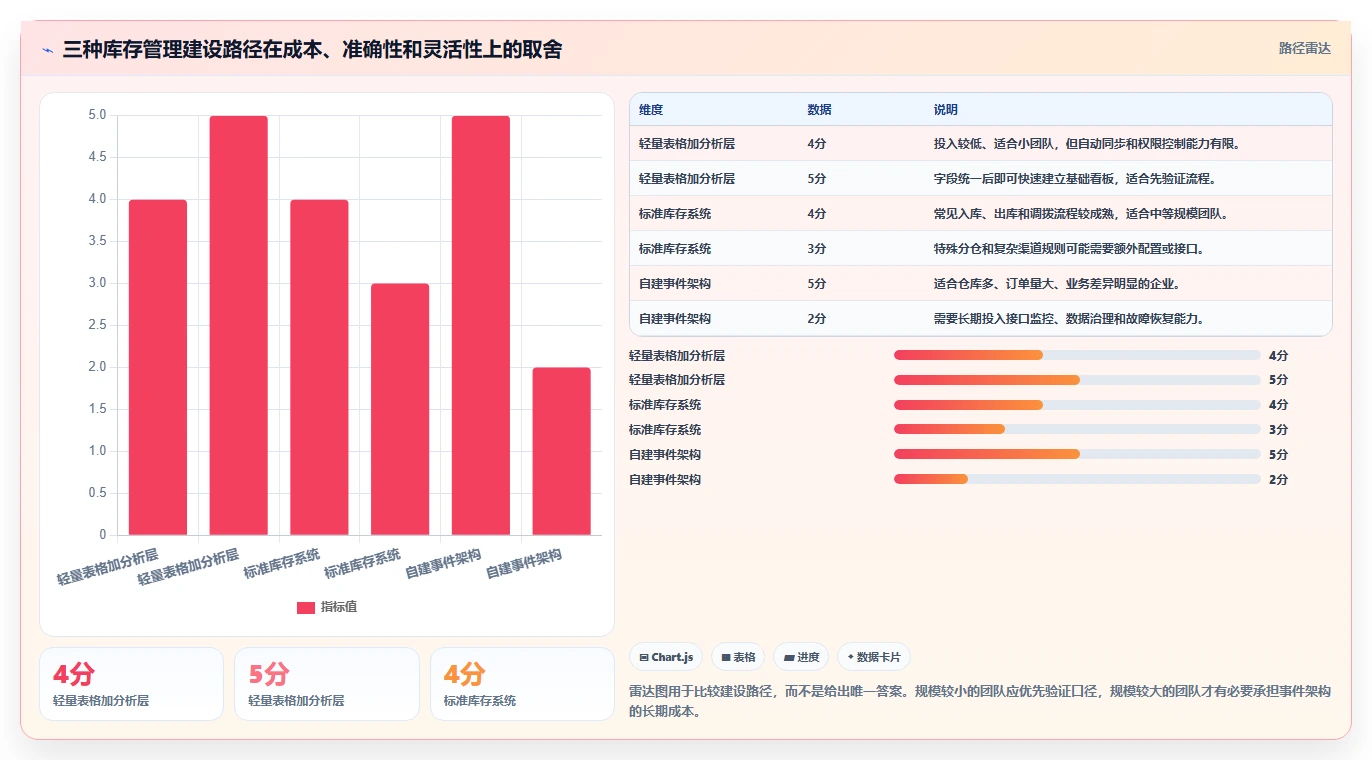Click the 0 y-axis label
Screen dimensions: 1372x760
coord(103,535)
